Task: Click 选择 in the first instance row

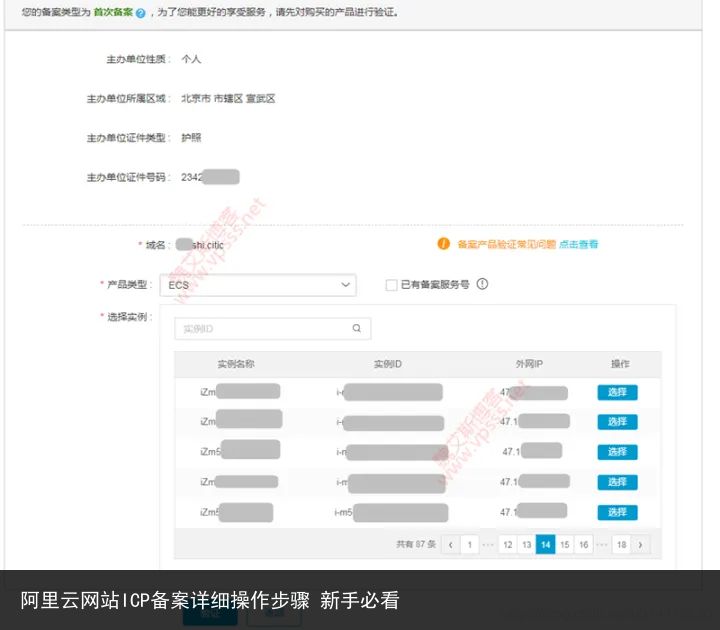Action: pyautogui.click(x=617, y=392)
